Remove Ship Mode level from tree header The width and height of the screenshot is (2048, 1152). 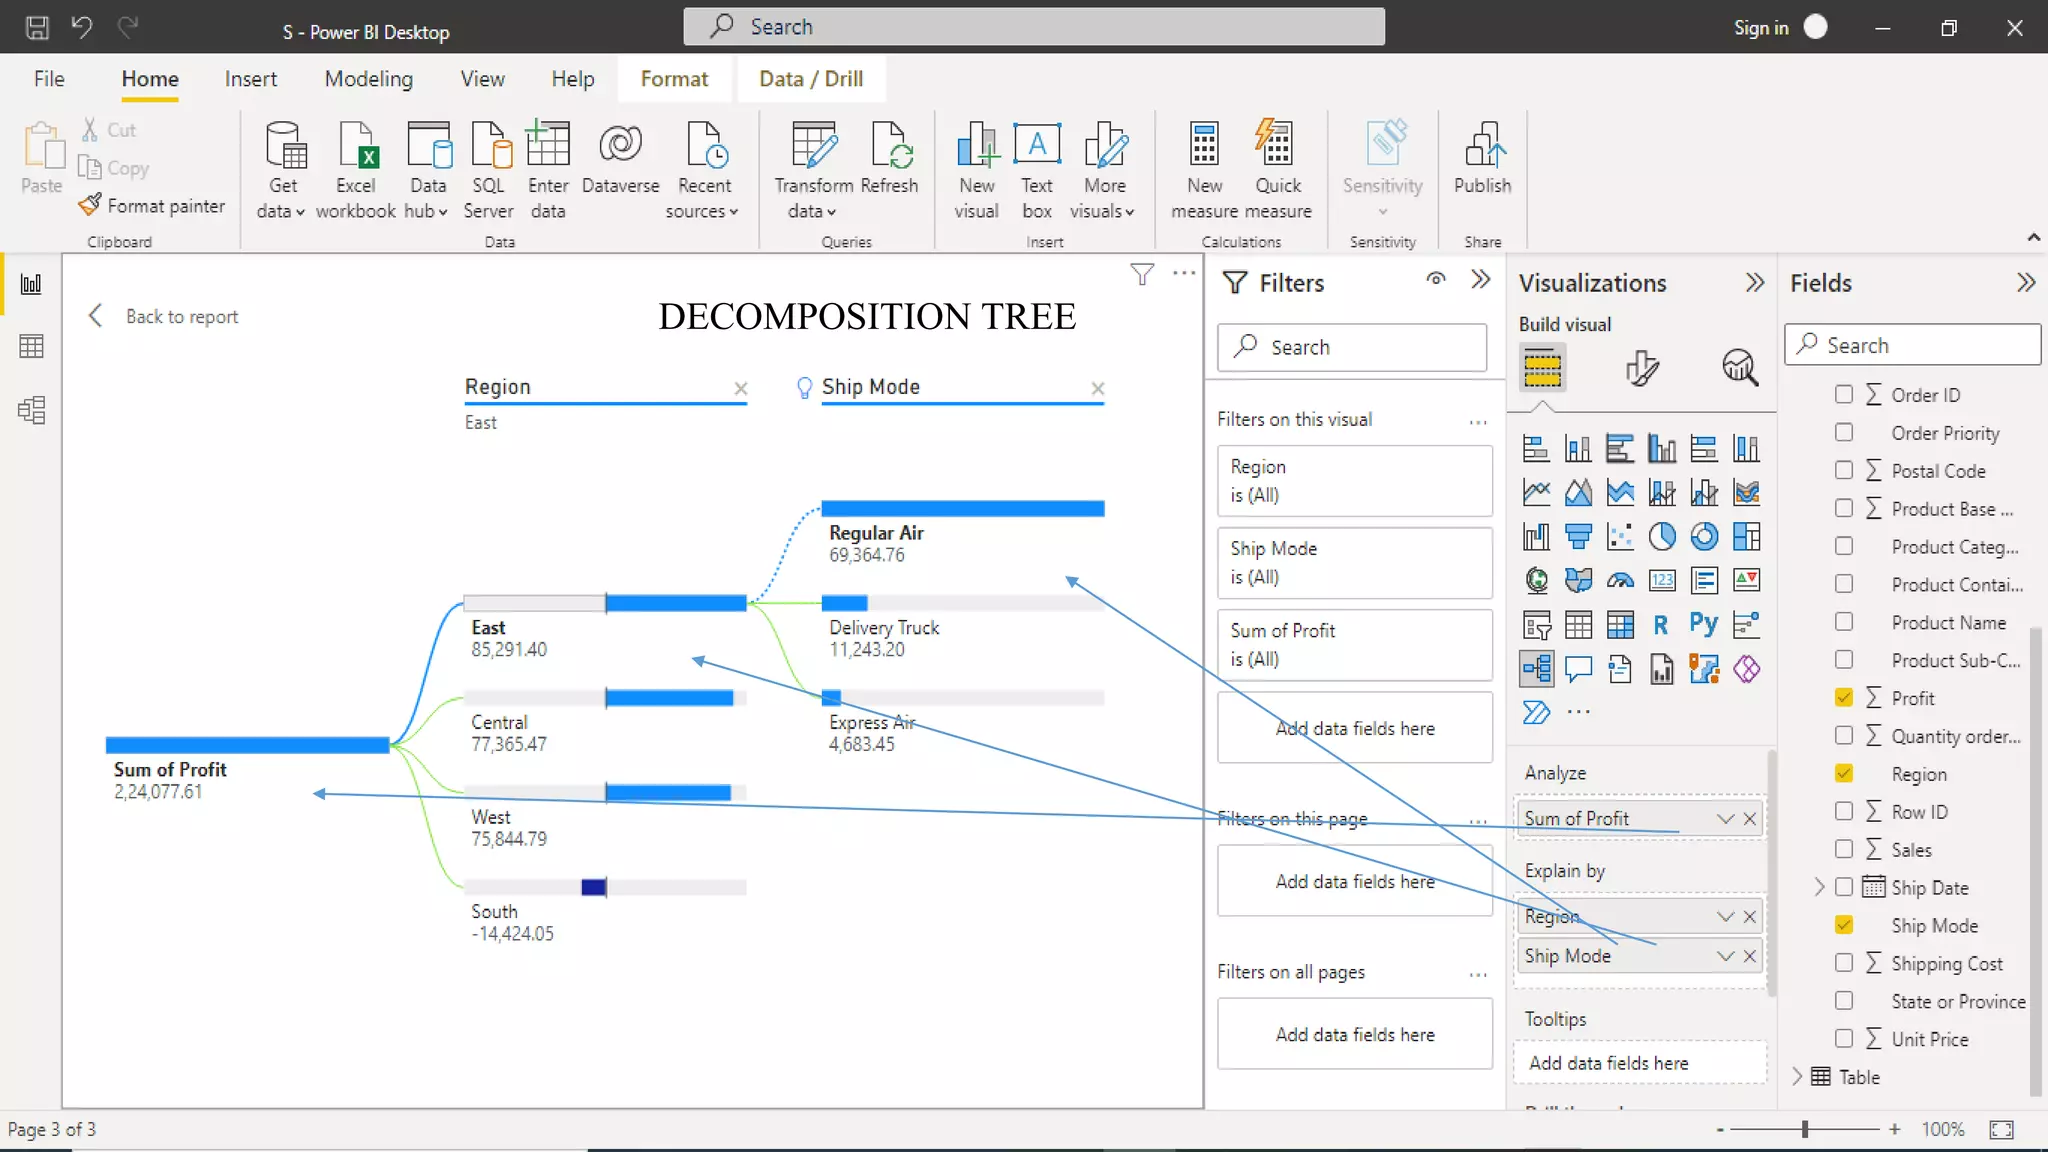1098,388
